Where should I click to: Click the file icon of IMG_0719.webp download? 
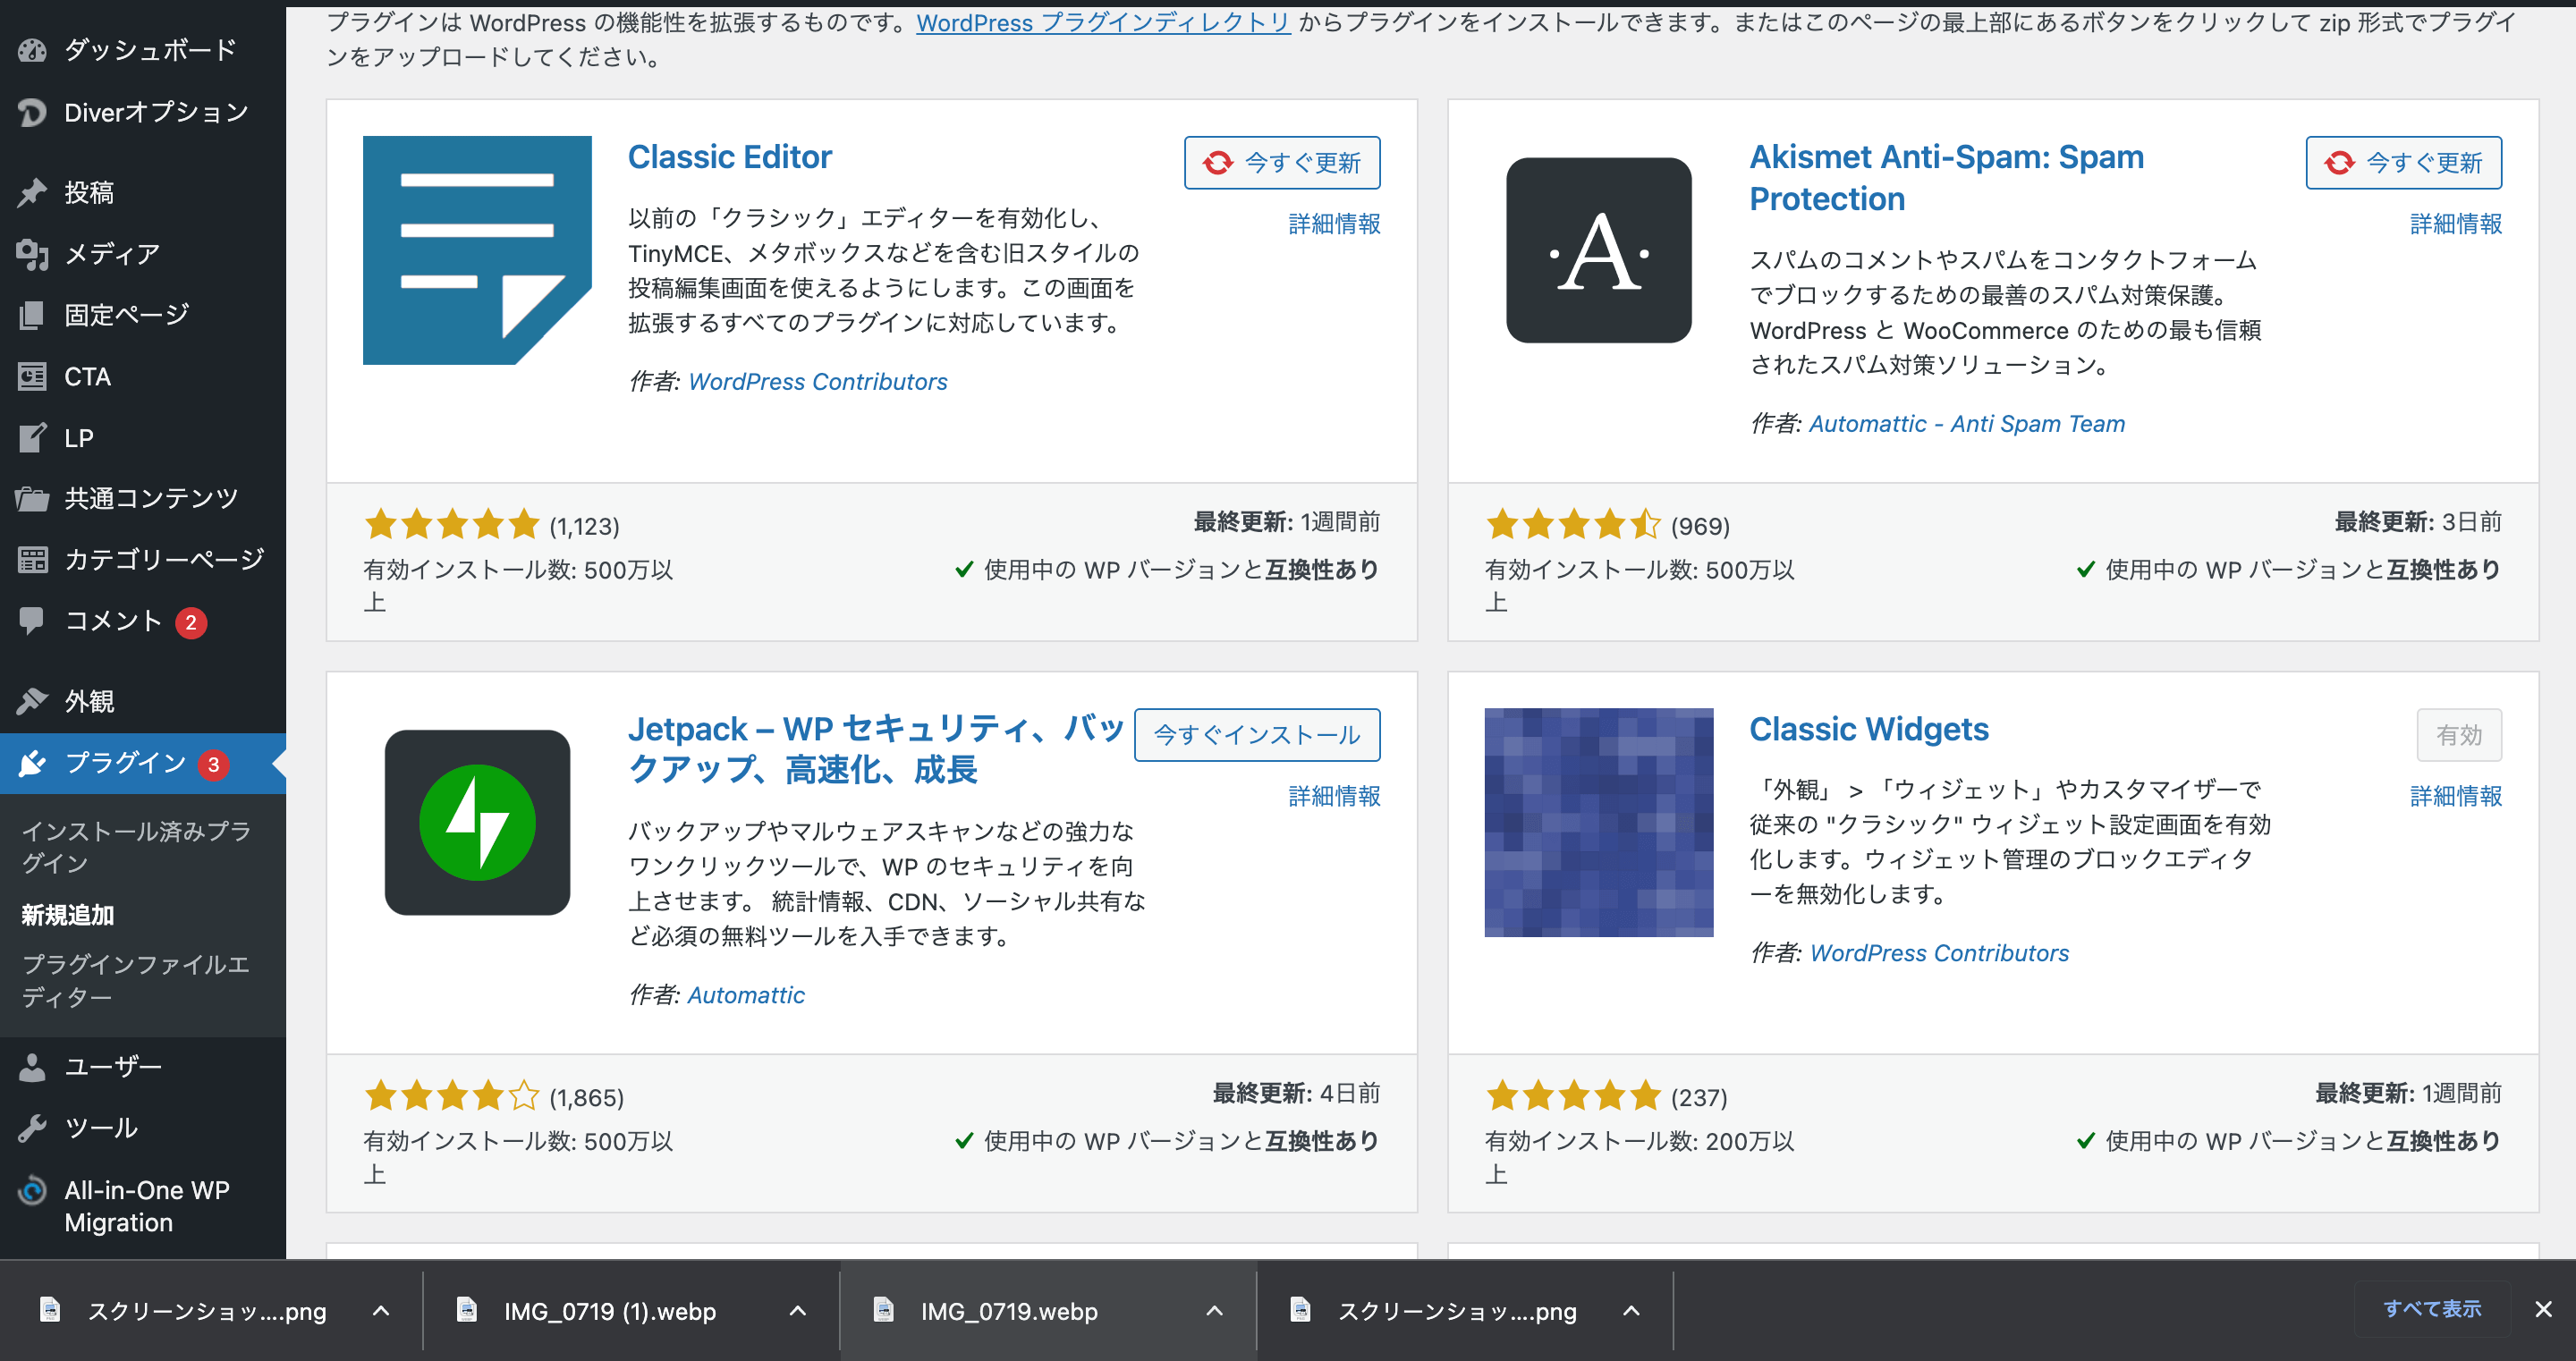(883, 1309)
